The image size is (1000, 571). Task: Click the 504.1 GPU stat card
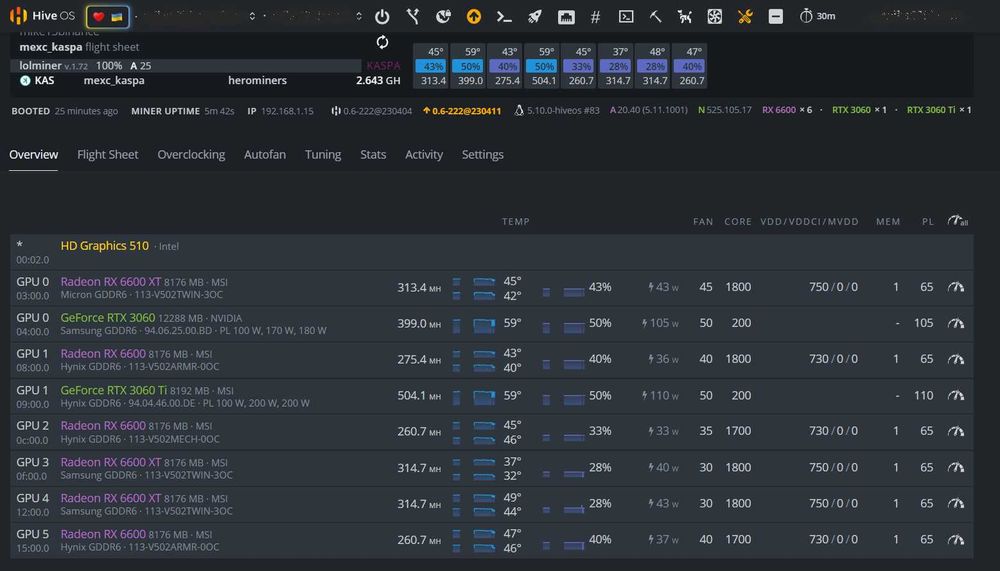pyautogui.click(x=544, y=66)
